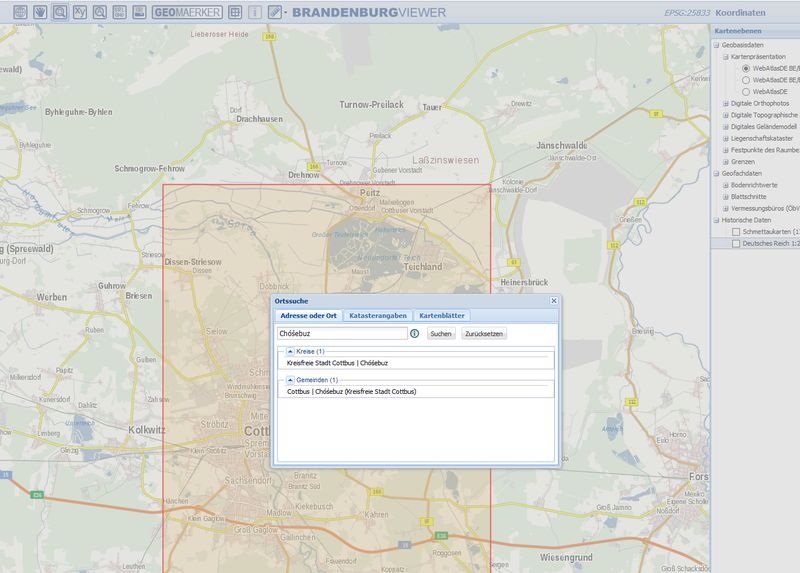
Task: Expand Blattschnitte
Action: point(726,196)
